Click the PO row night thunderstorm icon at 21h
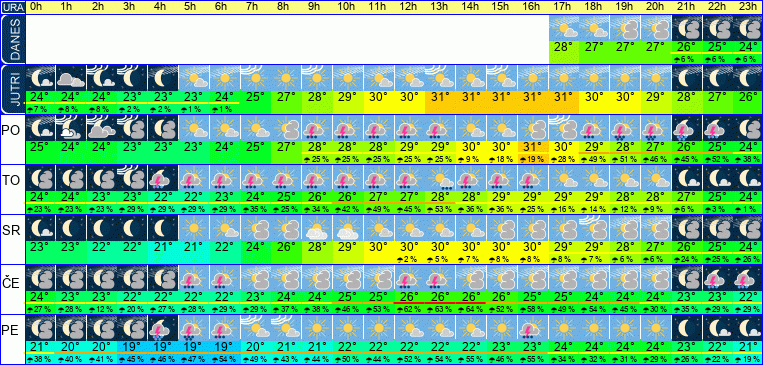 [687, 128]
